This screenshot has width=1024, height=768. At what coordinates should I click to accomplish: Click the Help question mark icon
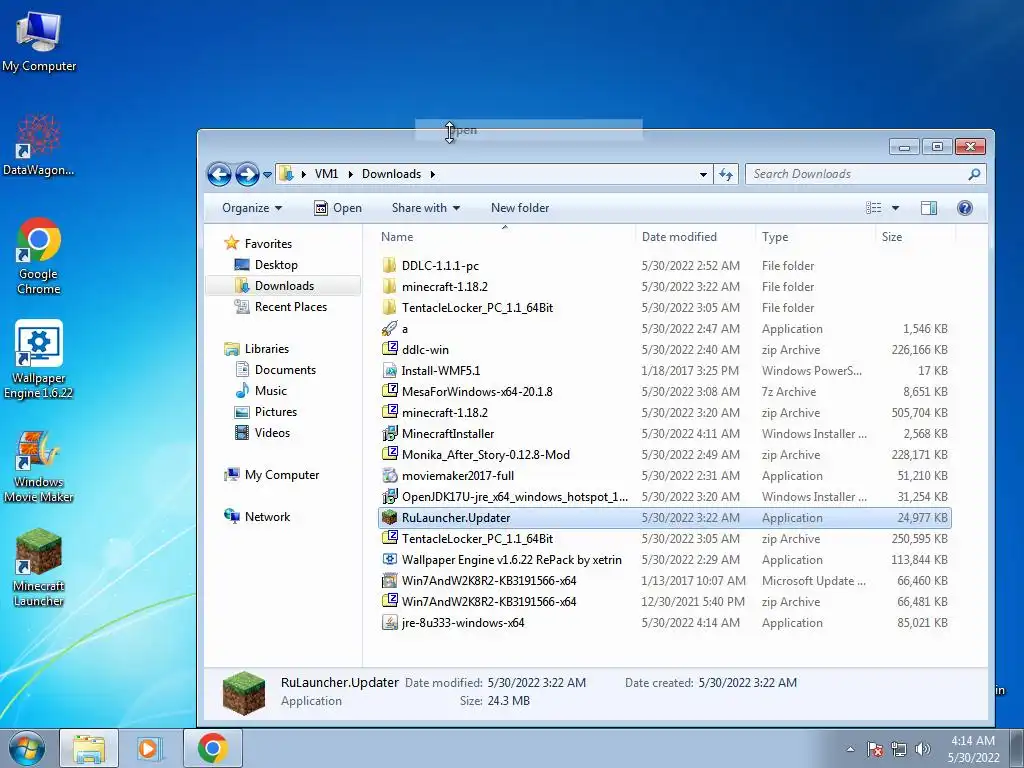(965, 208)
